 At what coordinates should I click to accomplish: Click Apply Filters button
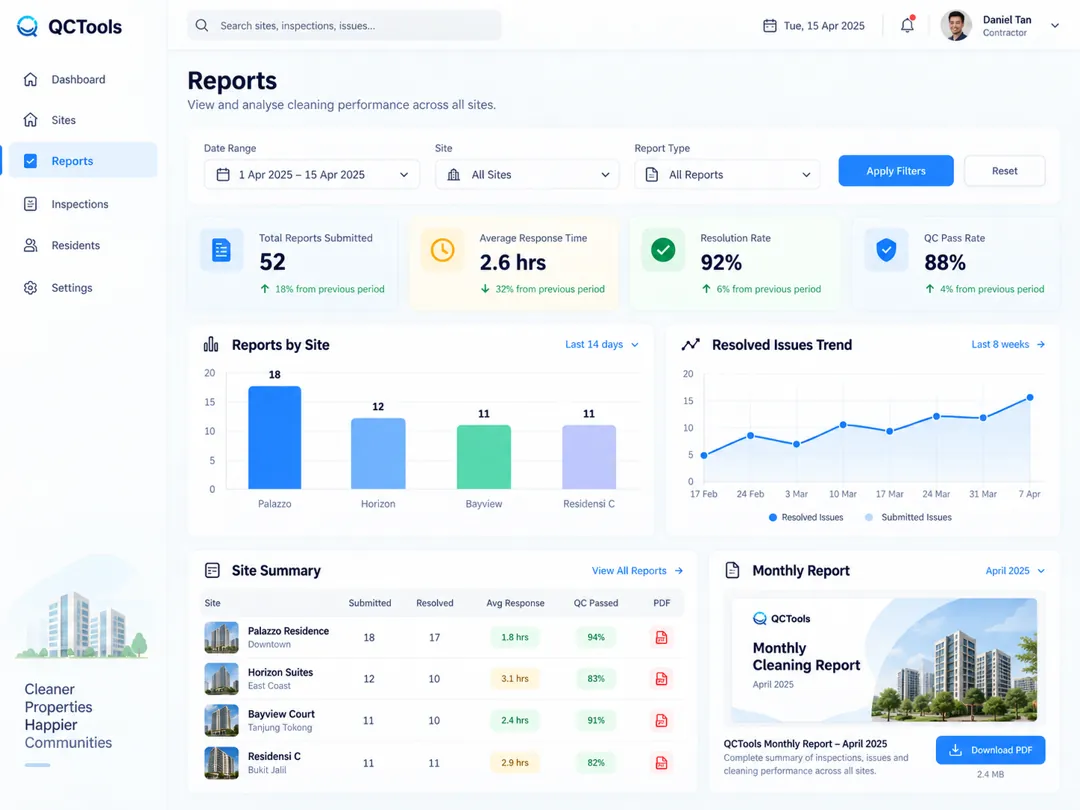[895, 171]
